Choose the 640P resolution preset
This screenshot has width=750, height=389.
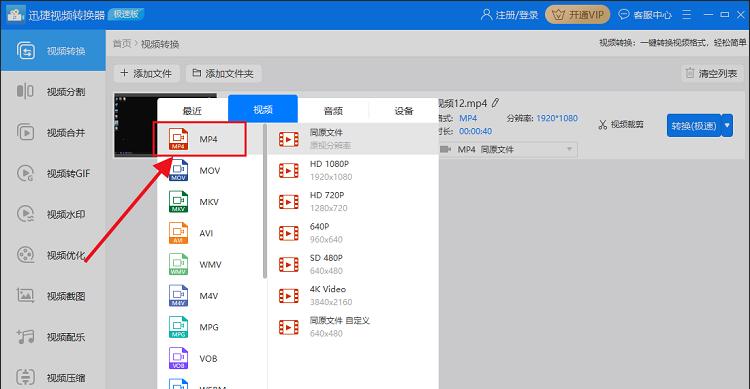pos(353,233)
